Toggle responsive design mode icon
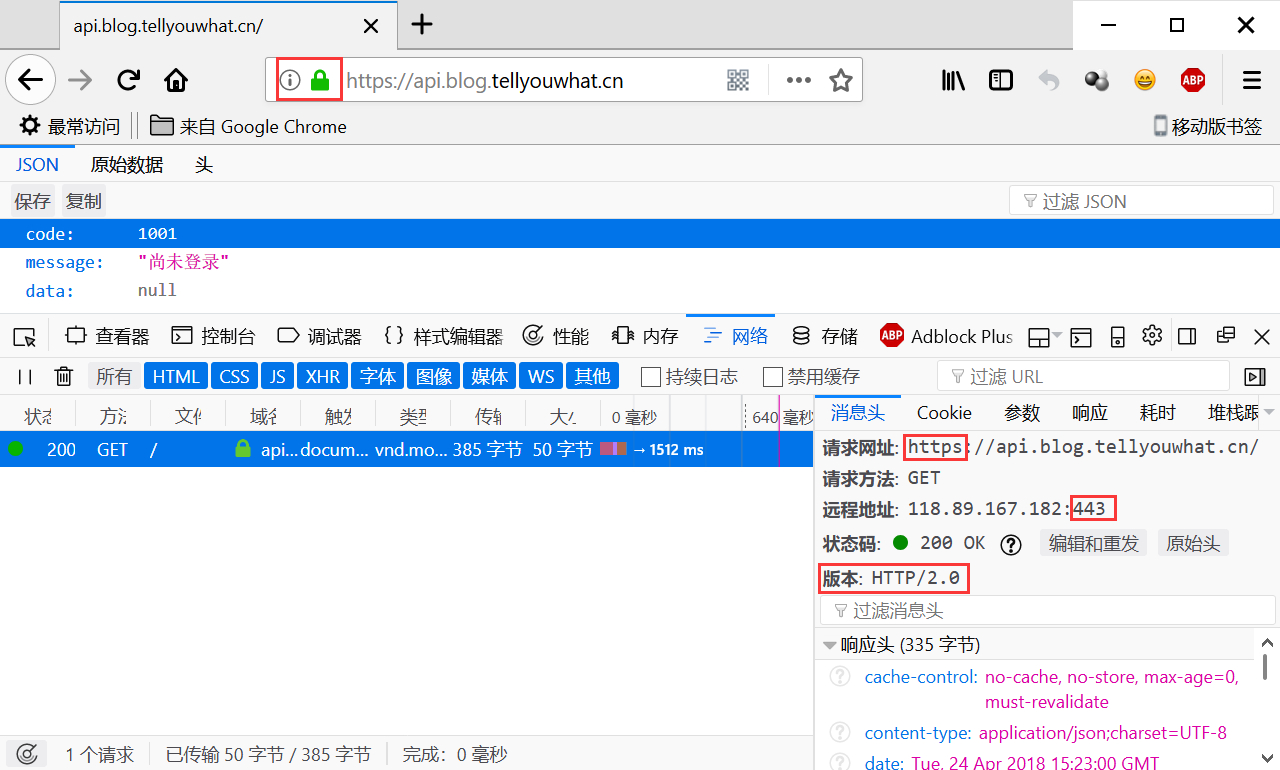This screenshot has width=1280, height=770. 1118,336
